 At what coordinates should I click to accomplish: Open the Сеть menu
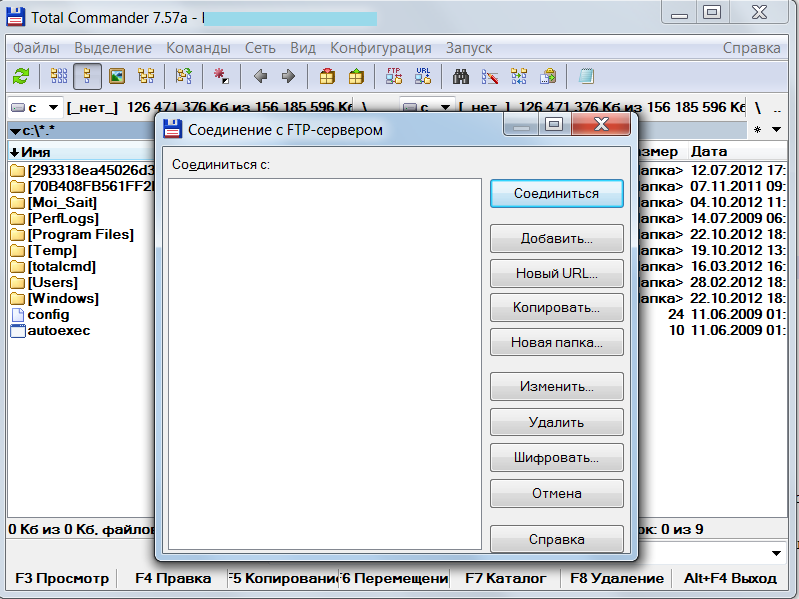click(260, 48)
